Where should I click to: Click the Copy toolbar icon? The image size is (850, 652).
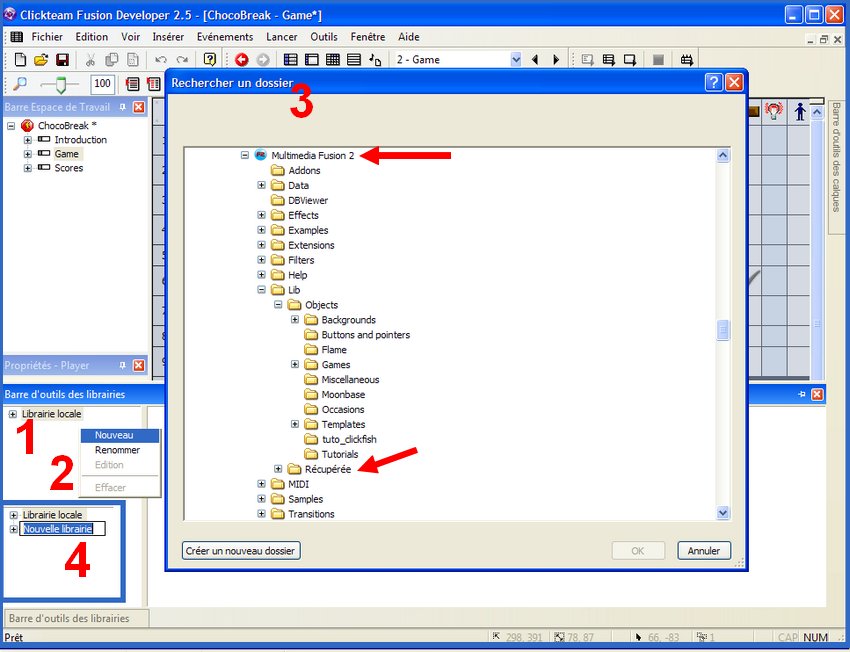click(112, 60)
